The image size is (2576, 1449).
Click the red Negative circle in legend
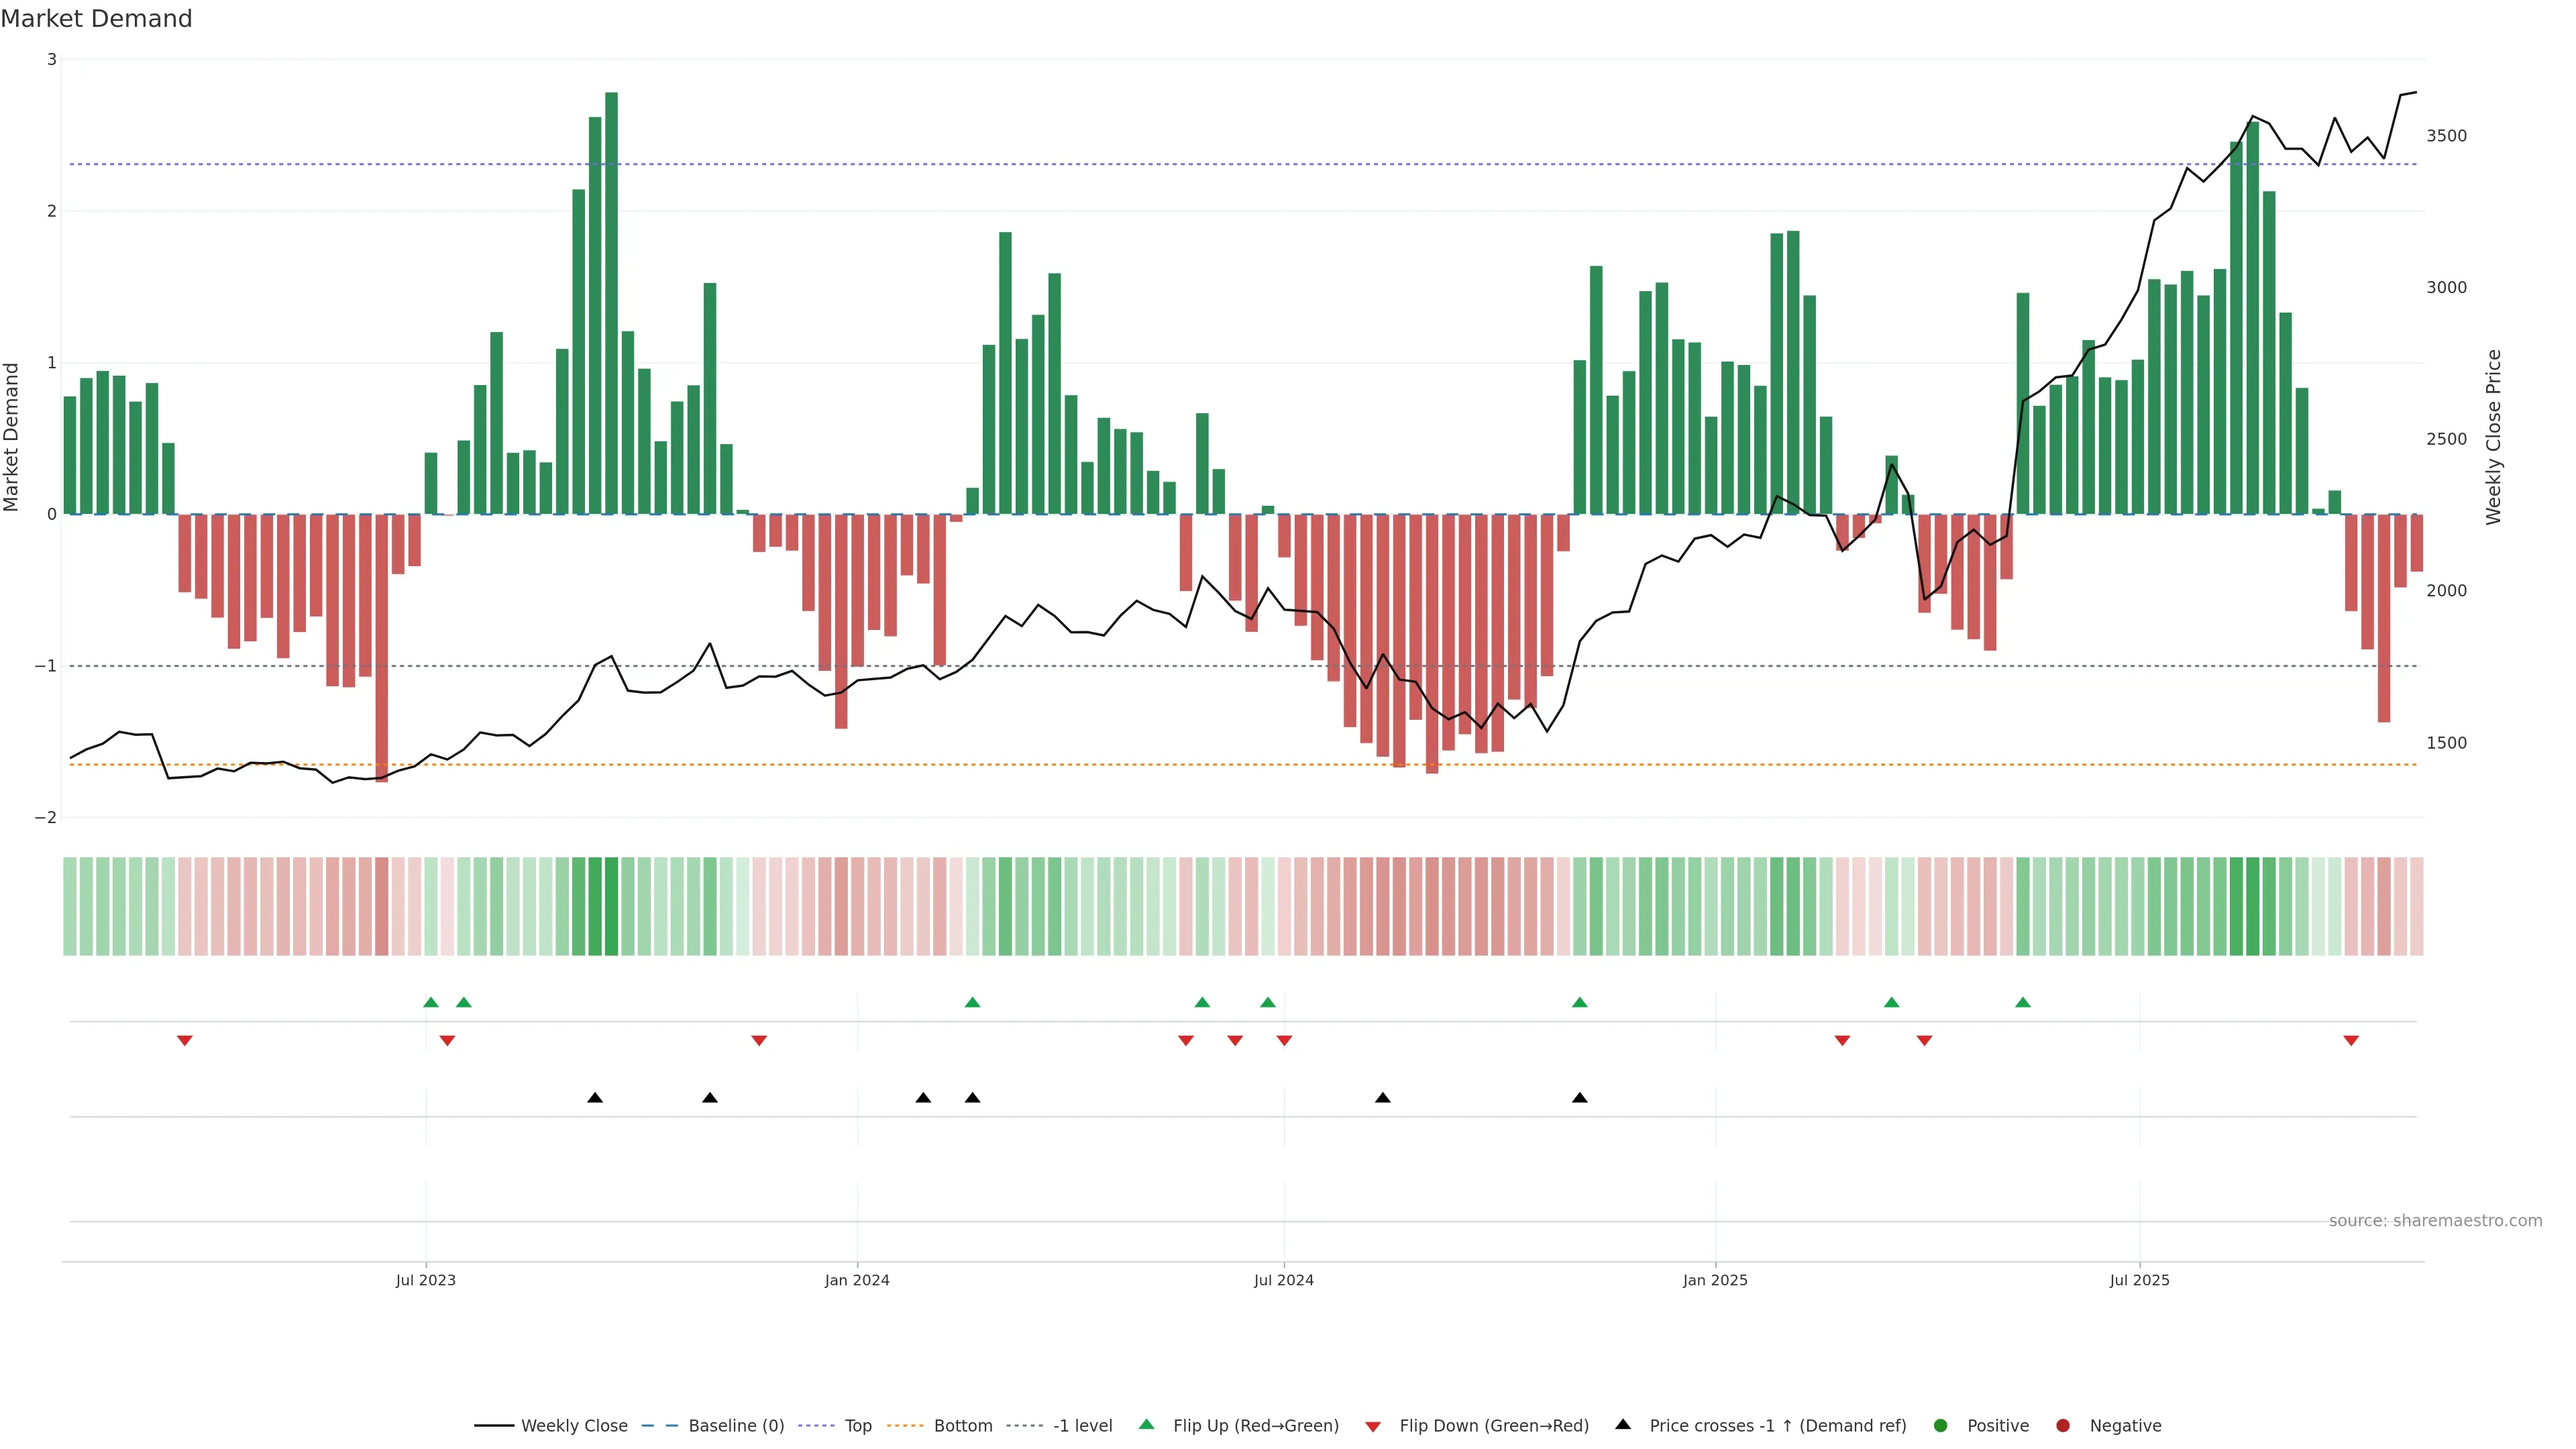[x=2062, y=1425]
